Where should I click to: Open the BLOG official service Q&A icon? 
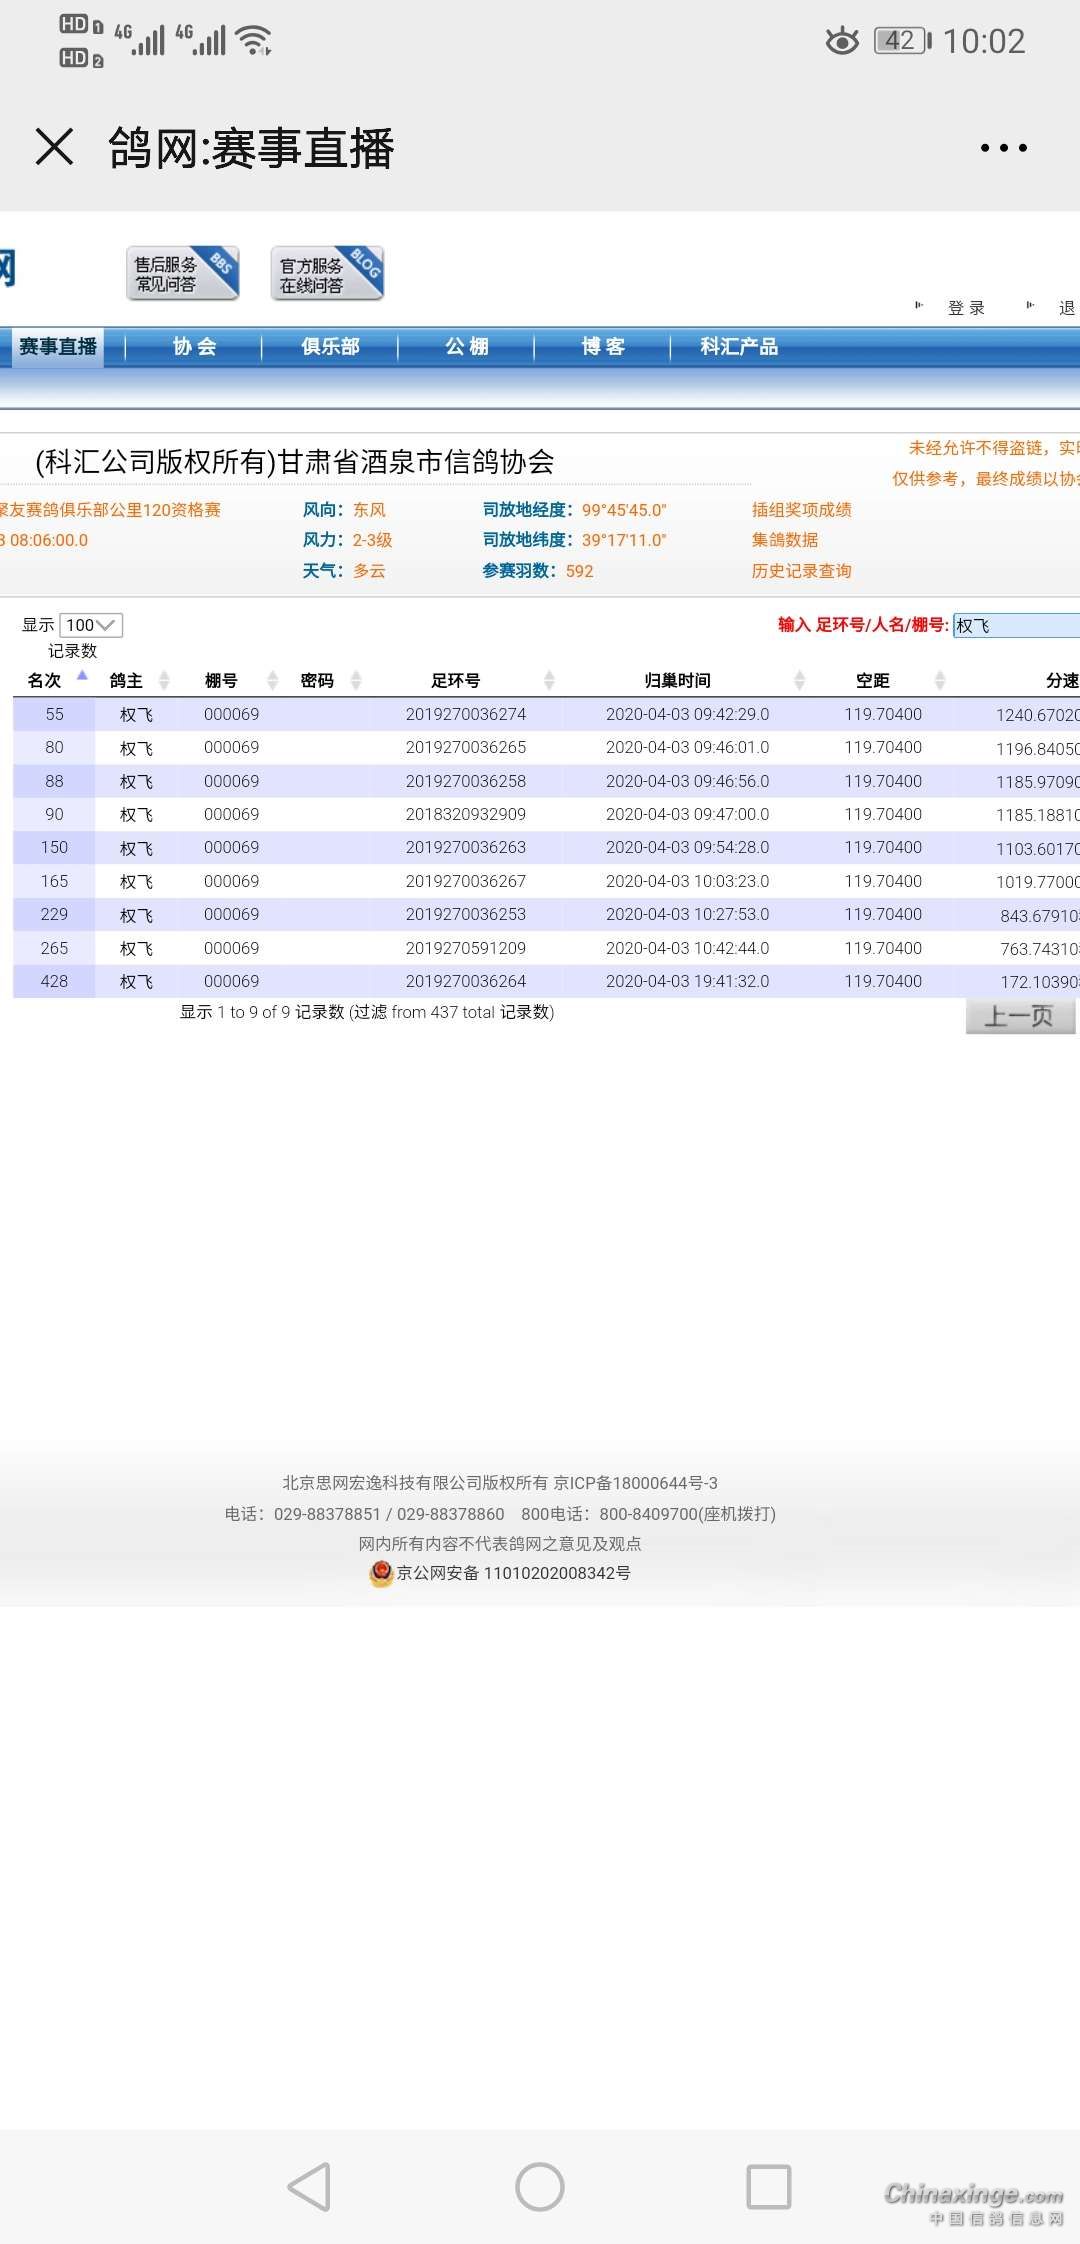click(x=327, y=273)
